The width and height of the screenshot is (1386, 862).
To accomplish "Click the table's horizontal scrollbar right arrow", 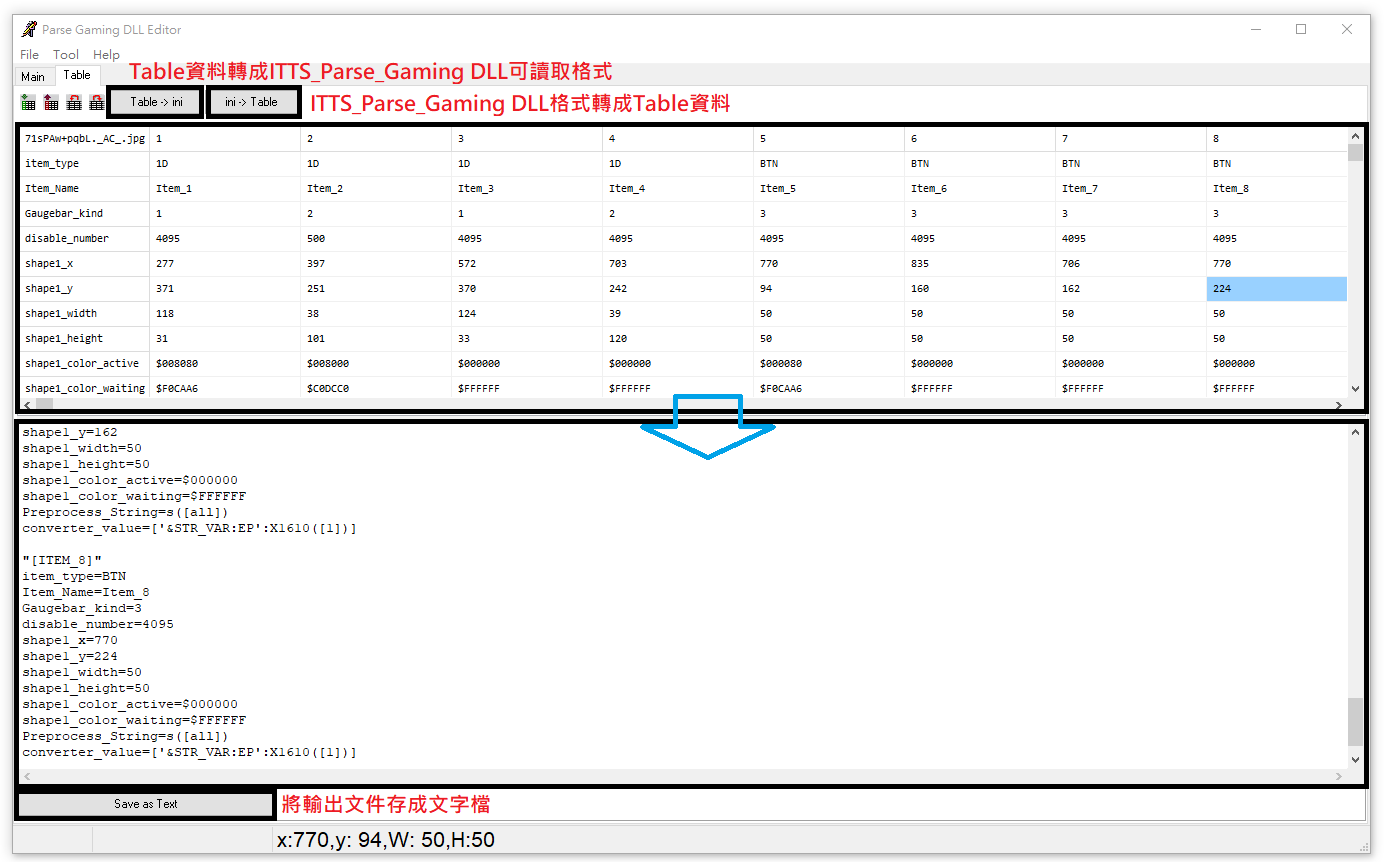I will (1339, 405).
